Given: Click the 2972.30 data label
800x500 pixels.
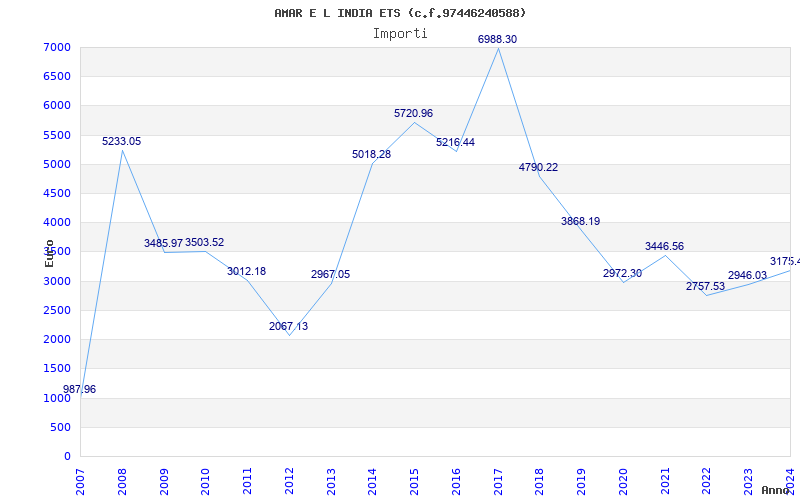Looking at the screenshot, I should coord(622,273).
